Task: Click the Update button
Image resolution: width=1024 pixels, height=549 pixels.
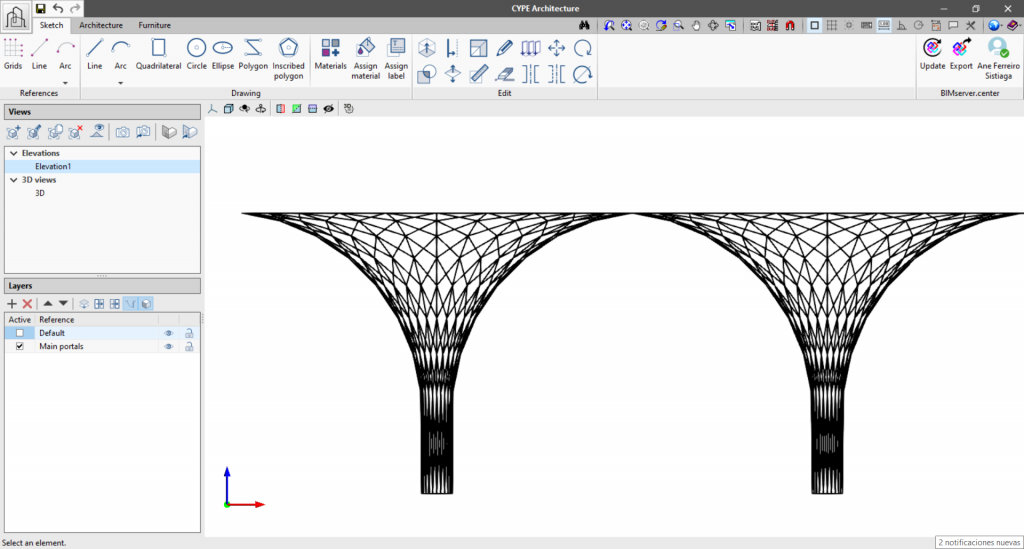Action: 932,53
